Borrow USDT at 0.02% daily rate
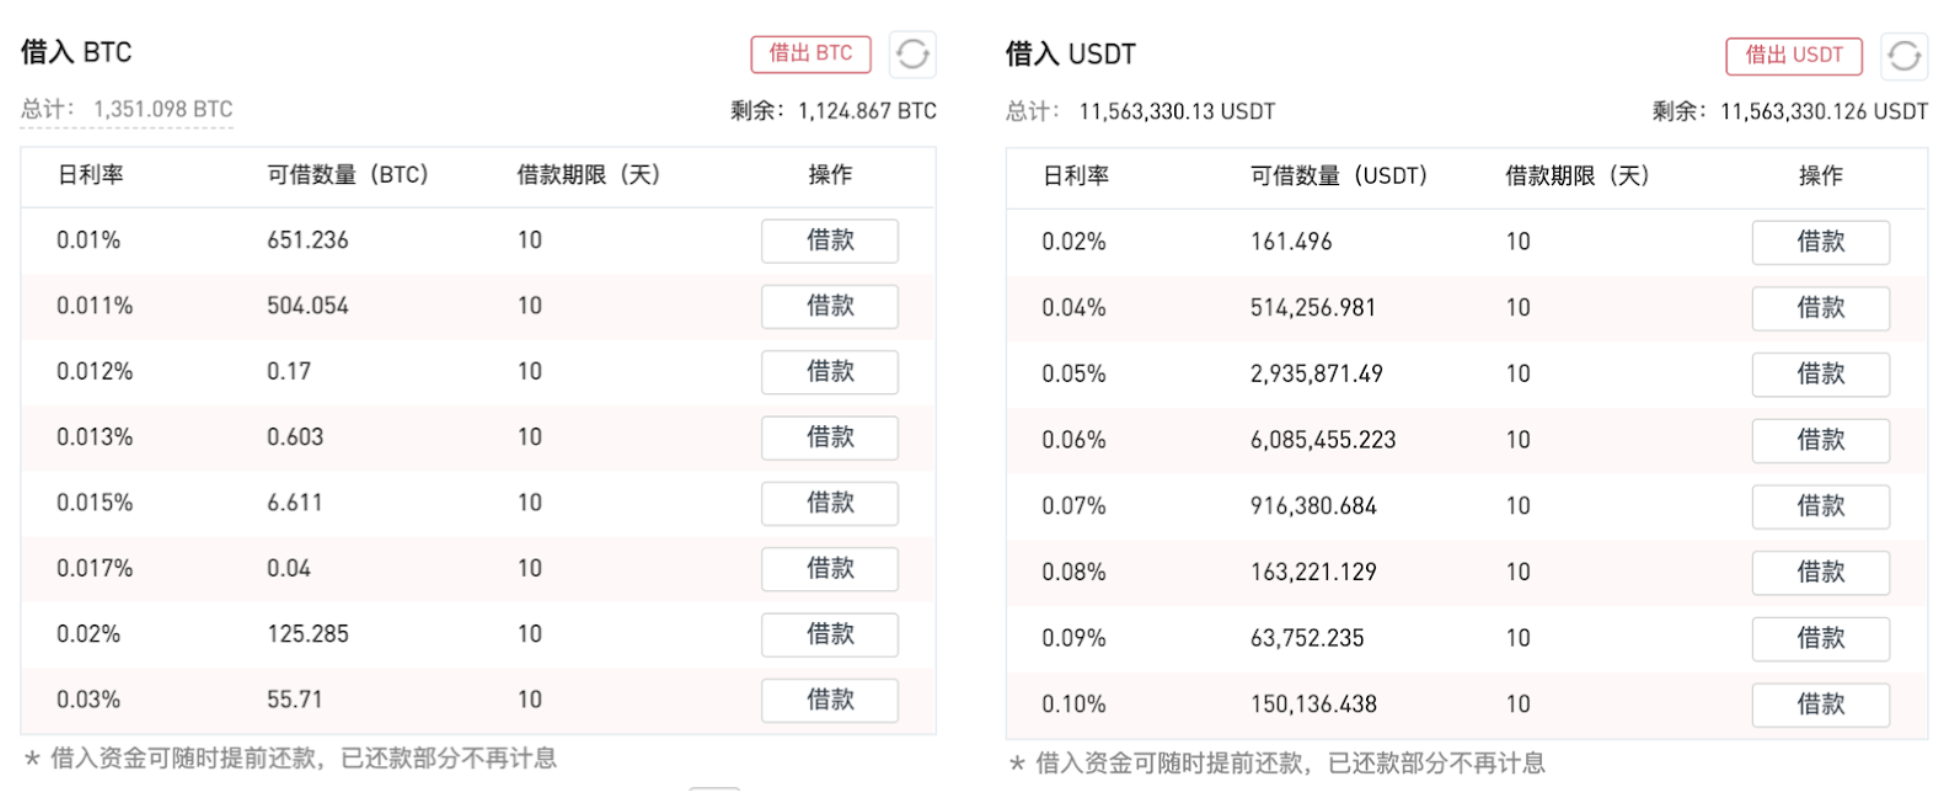The image size is (1954, 806). 1820,242
